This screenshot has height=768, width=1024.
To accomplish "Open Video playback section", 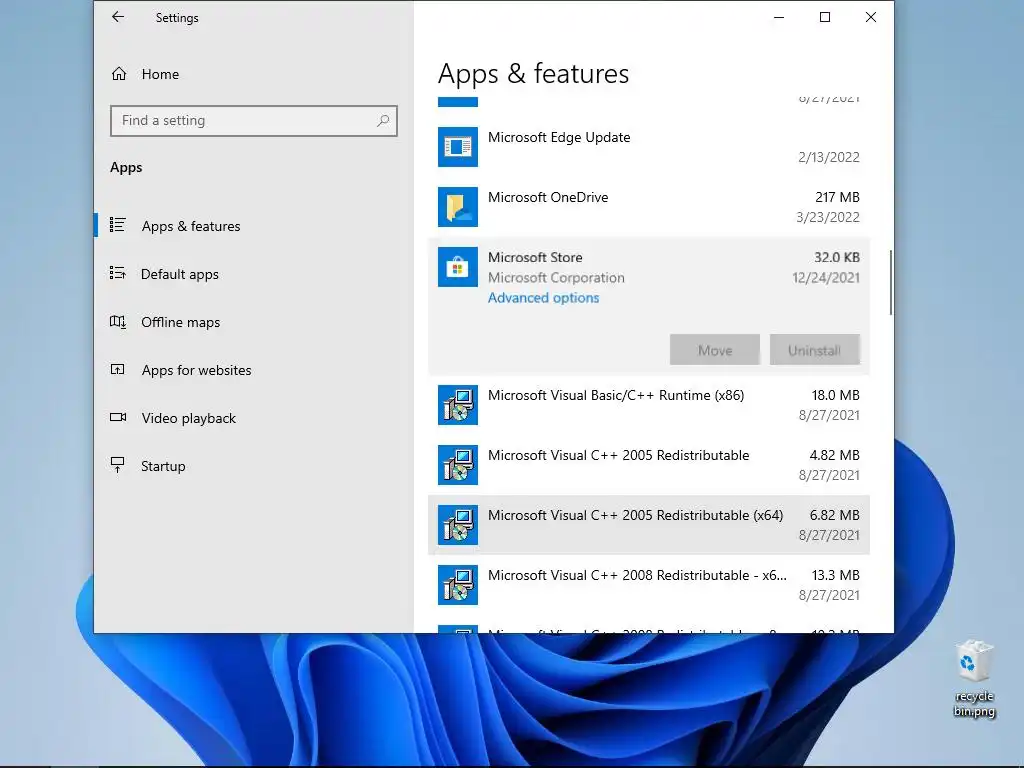I will 189,418.
